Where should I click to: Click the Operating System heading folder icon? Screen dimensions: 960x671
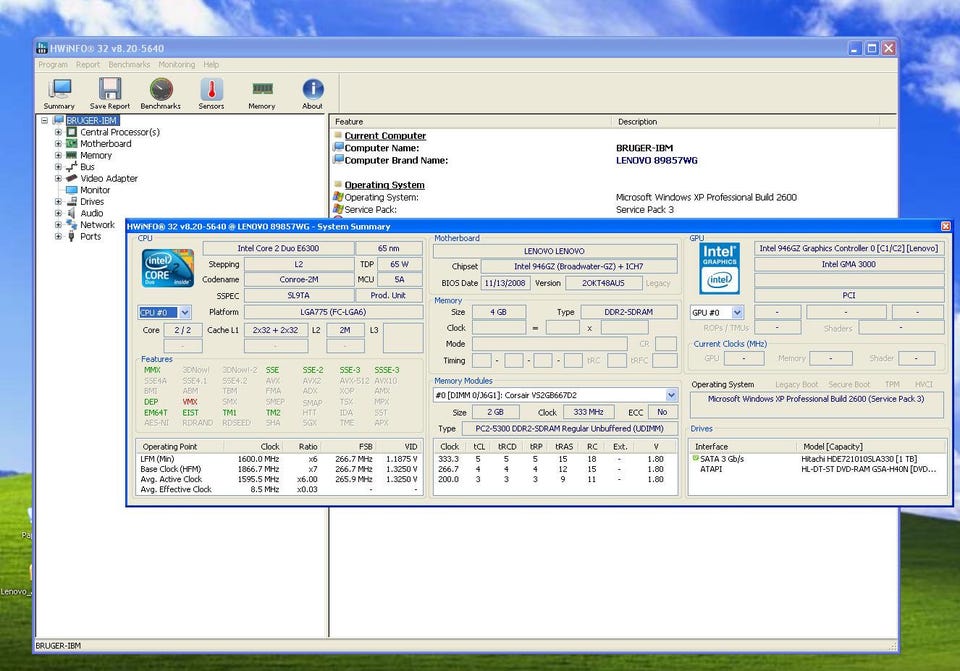click(x=338, y=184)
